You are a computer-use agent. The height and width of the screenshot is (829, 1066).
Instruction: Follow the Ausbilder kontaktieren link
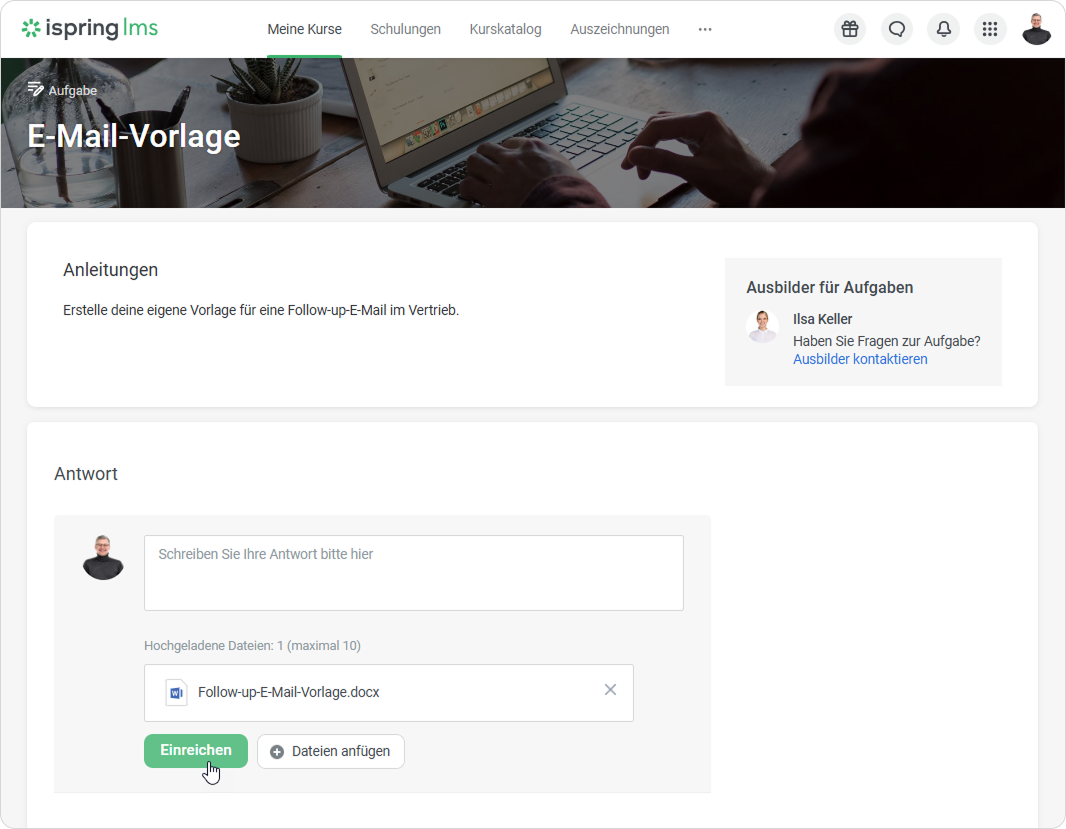(860, 359)
